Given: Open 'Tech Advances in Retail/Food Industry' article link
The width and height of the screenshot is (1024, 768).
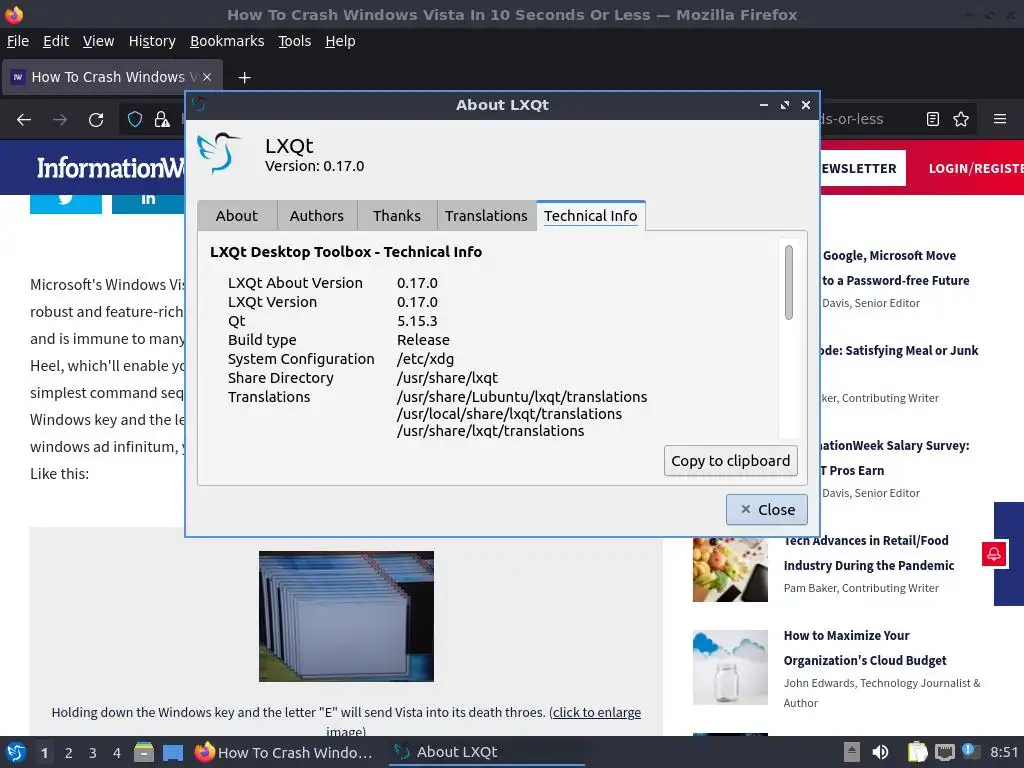Looking at the screenshot, I should [869, 553].
